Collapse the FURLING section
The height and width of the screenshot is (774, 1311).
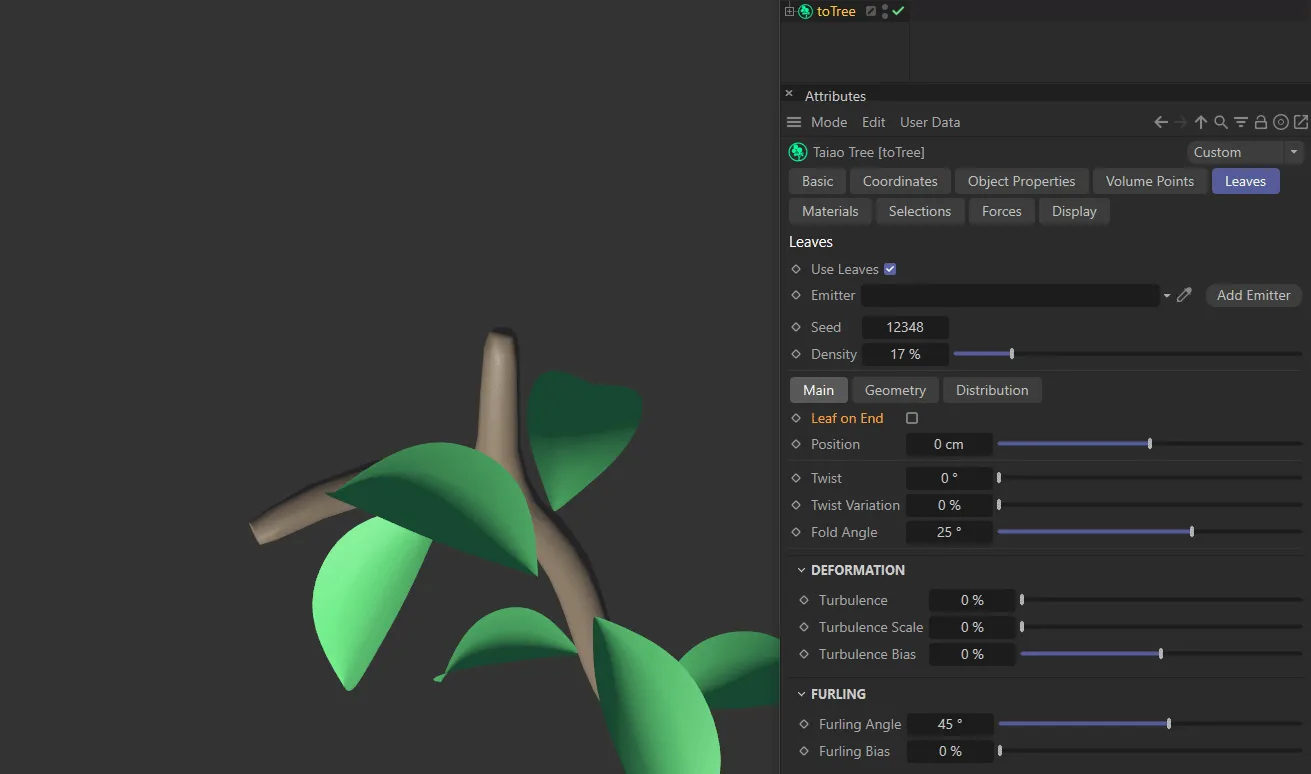point(801,693)
